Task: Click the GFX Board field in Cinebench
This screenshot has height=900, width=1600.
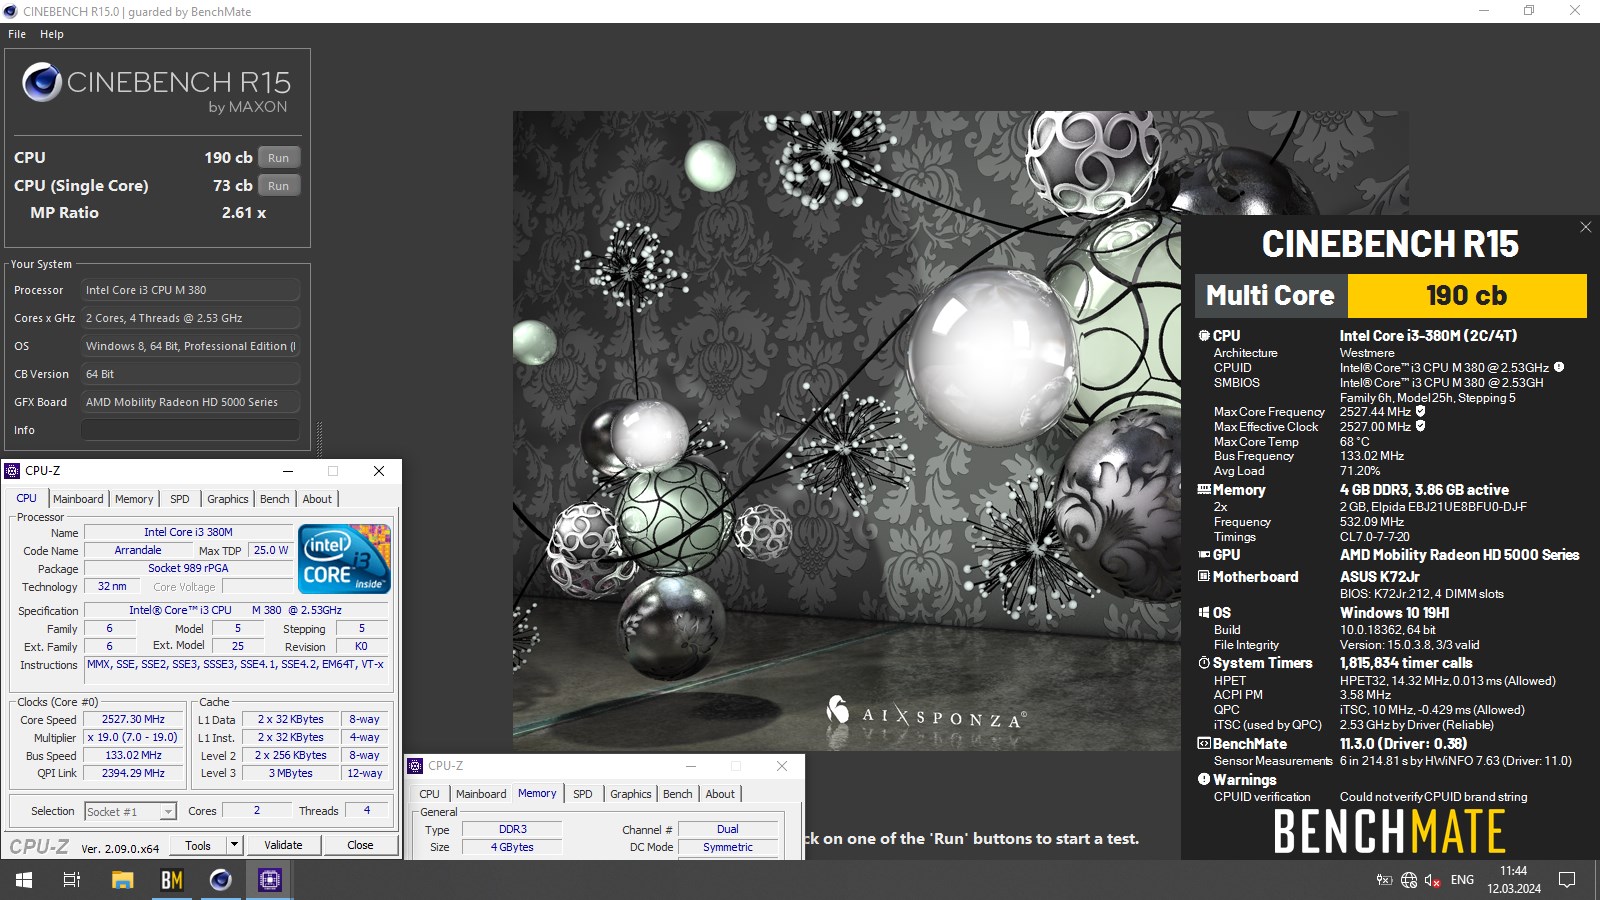Action: pos(190,402)
